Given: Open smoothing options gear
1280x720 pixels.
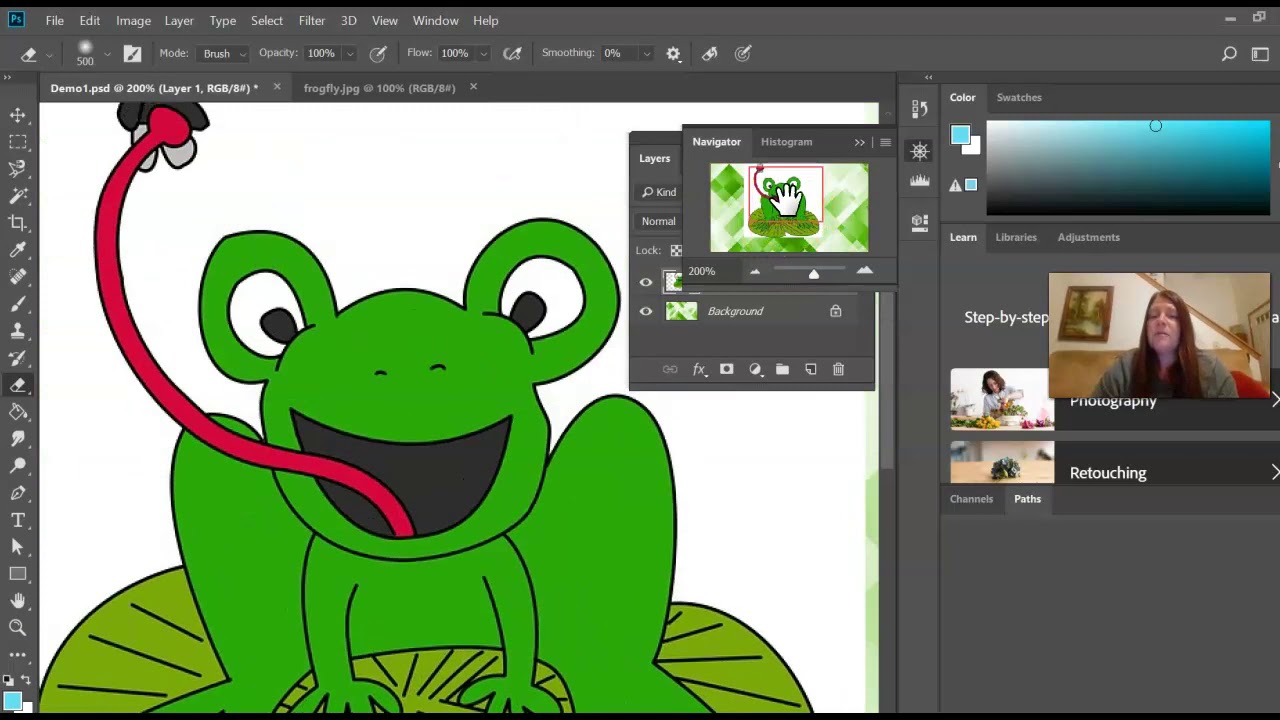Looking at the screenshot, I should (673, 54).
